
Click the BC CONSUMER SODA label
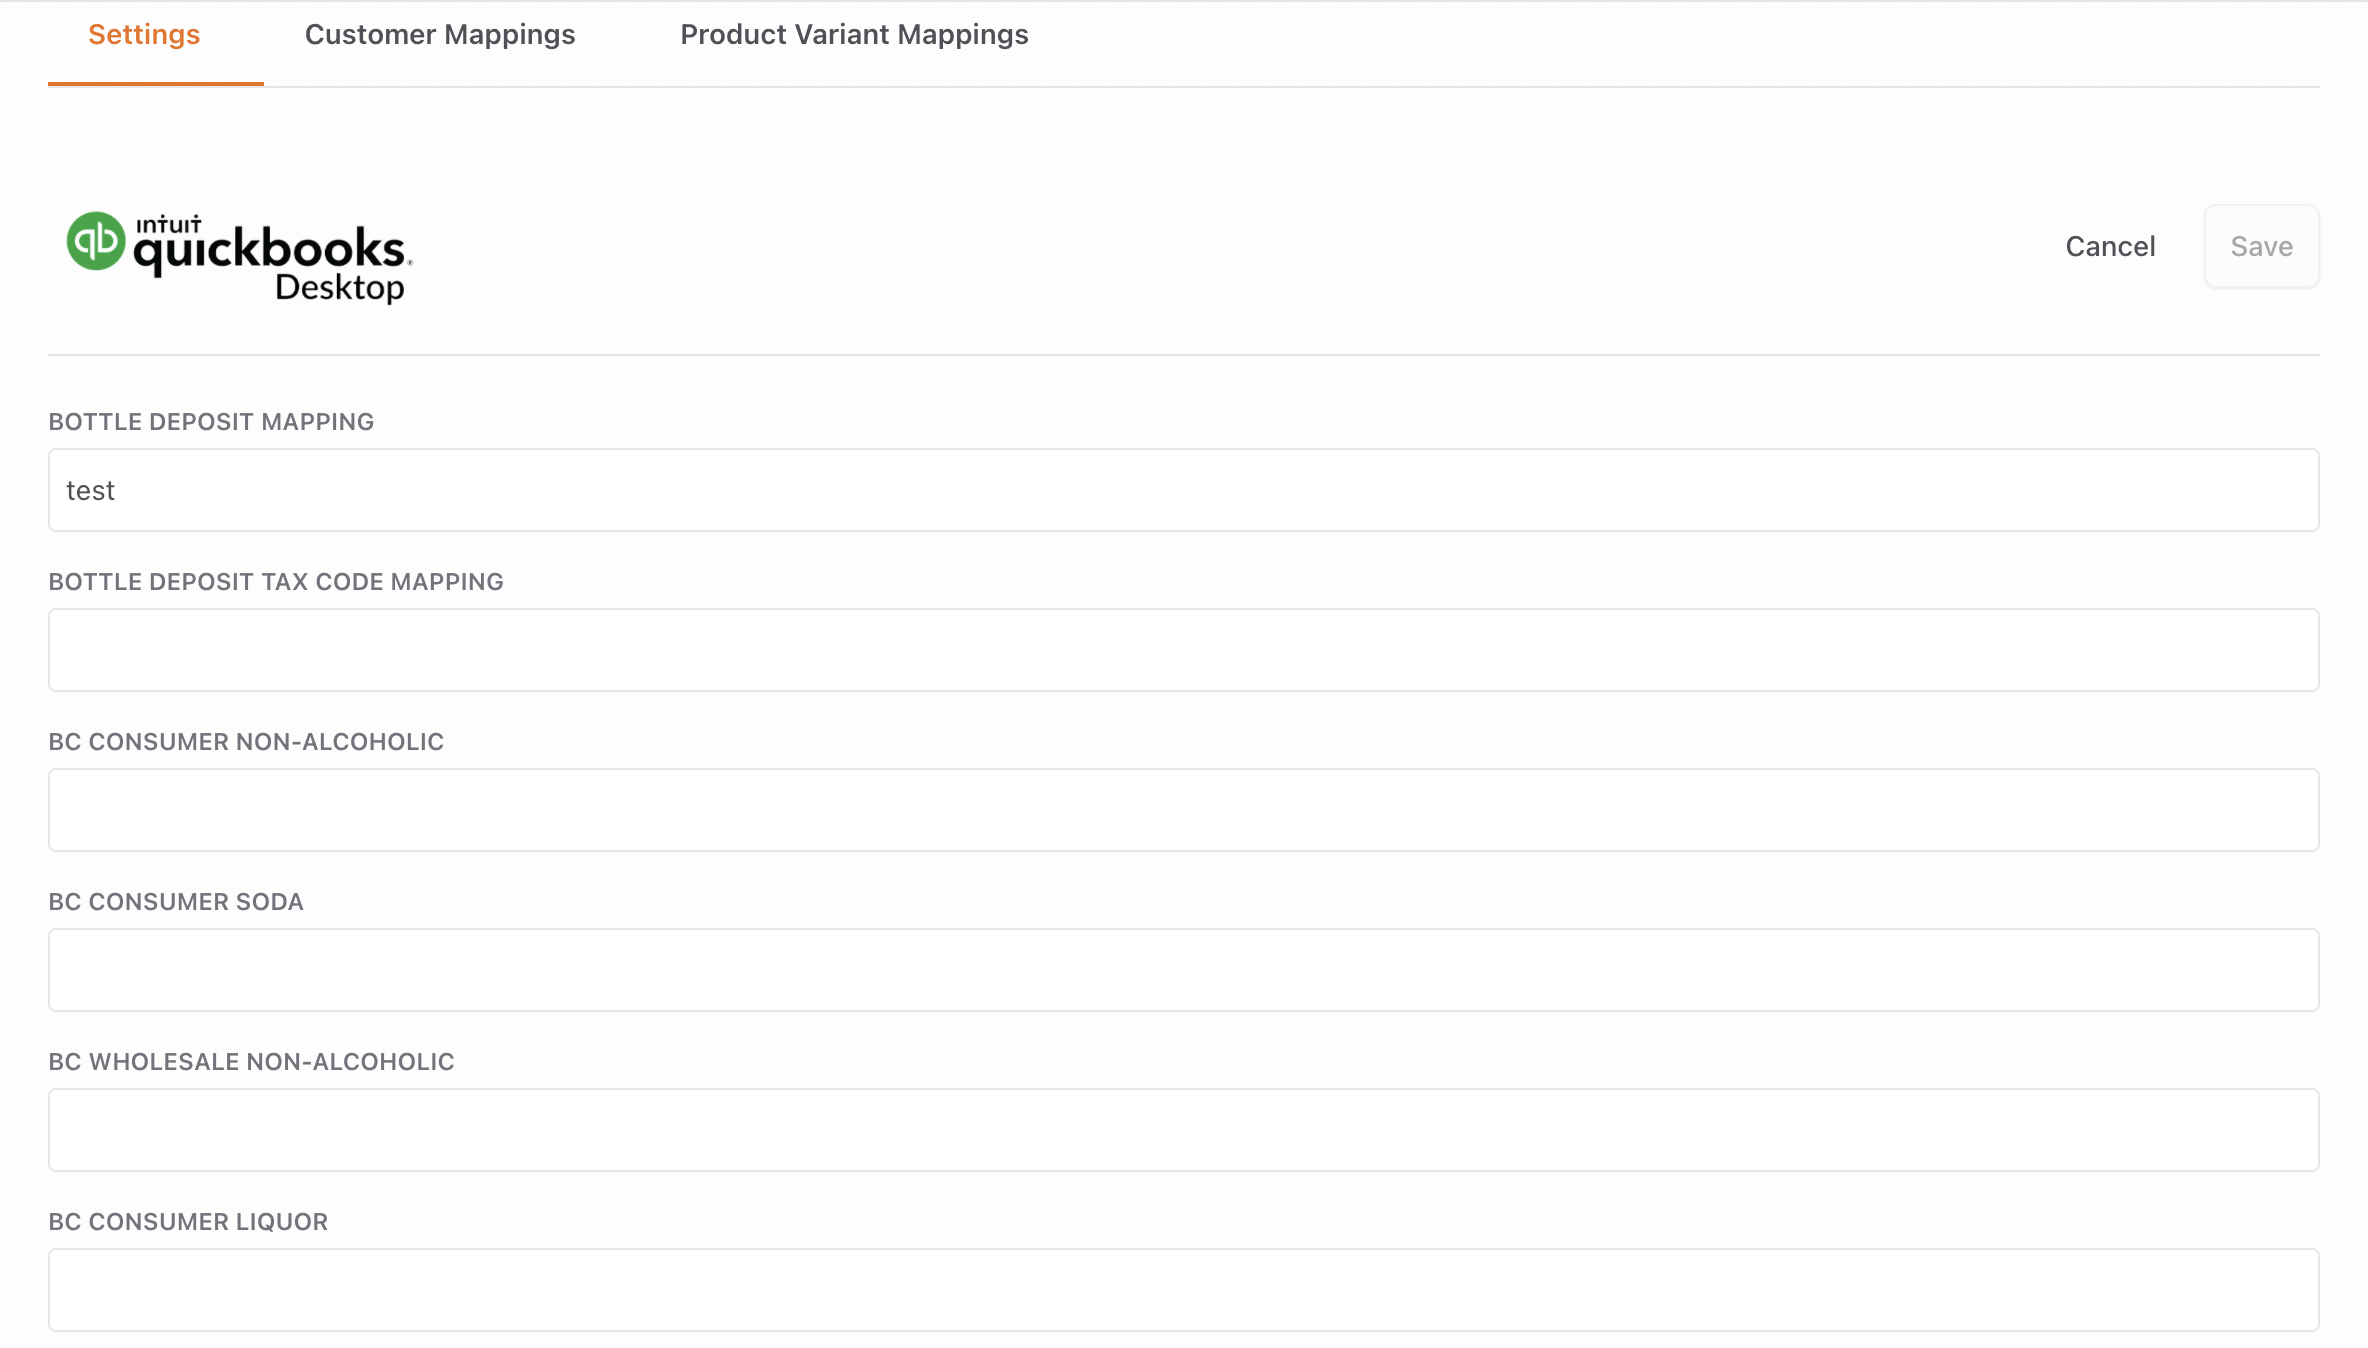[176, 902]
